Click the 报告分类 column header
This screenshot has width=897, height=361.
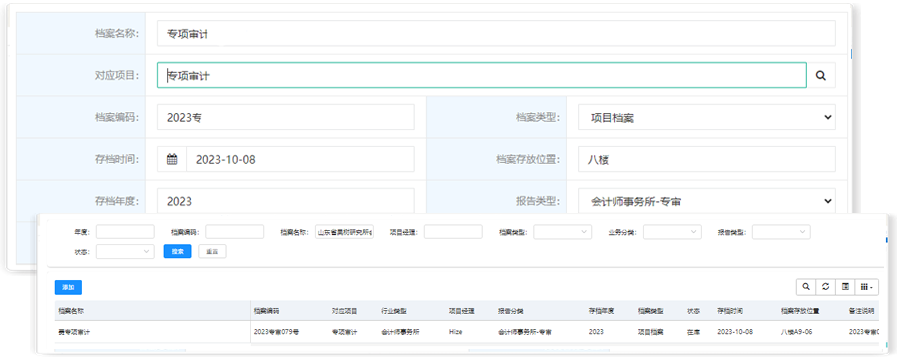point(511,311)
